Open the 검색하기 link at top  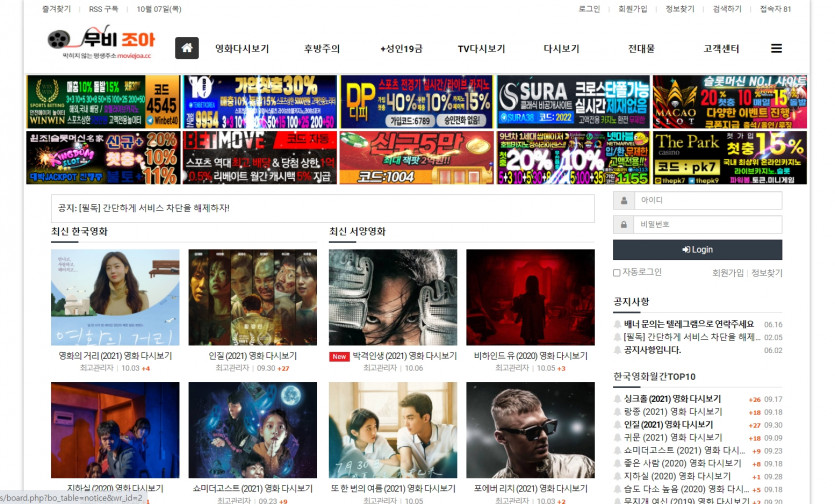pos(727,9)
